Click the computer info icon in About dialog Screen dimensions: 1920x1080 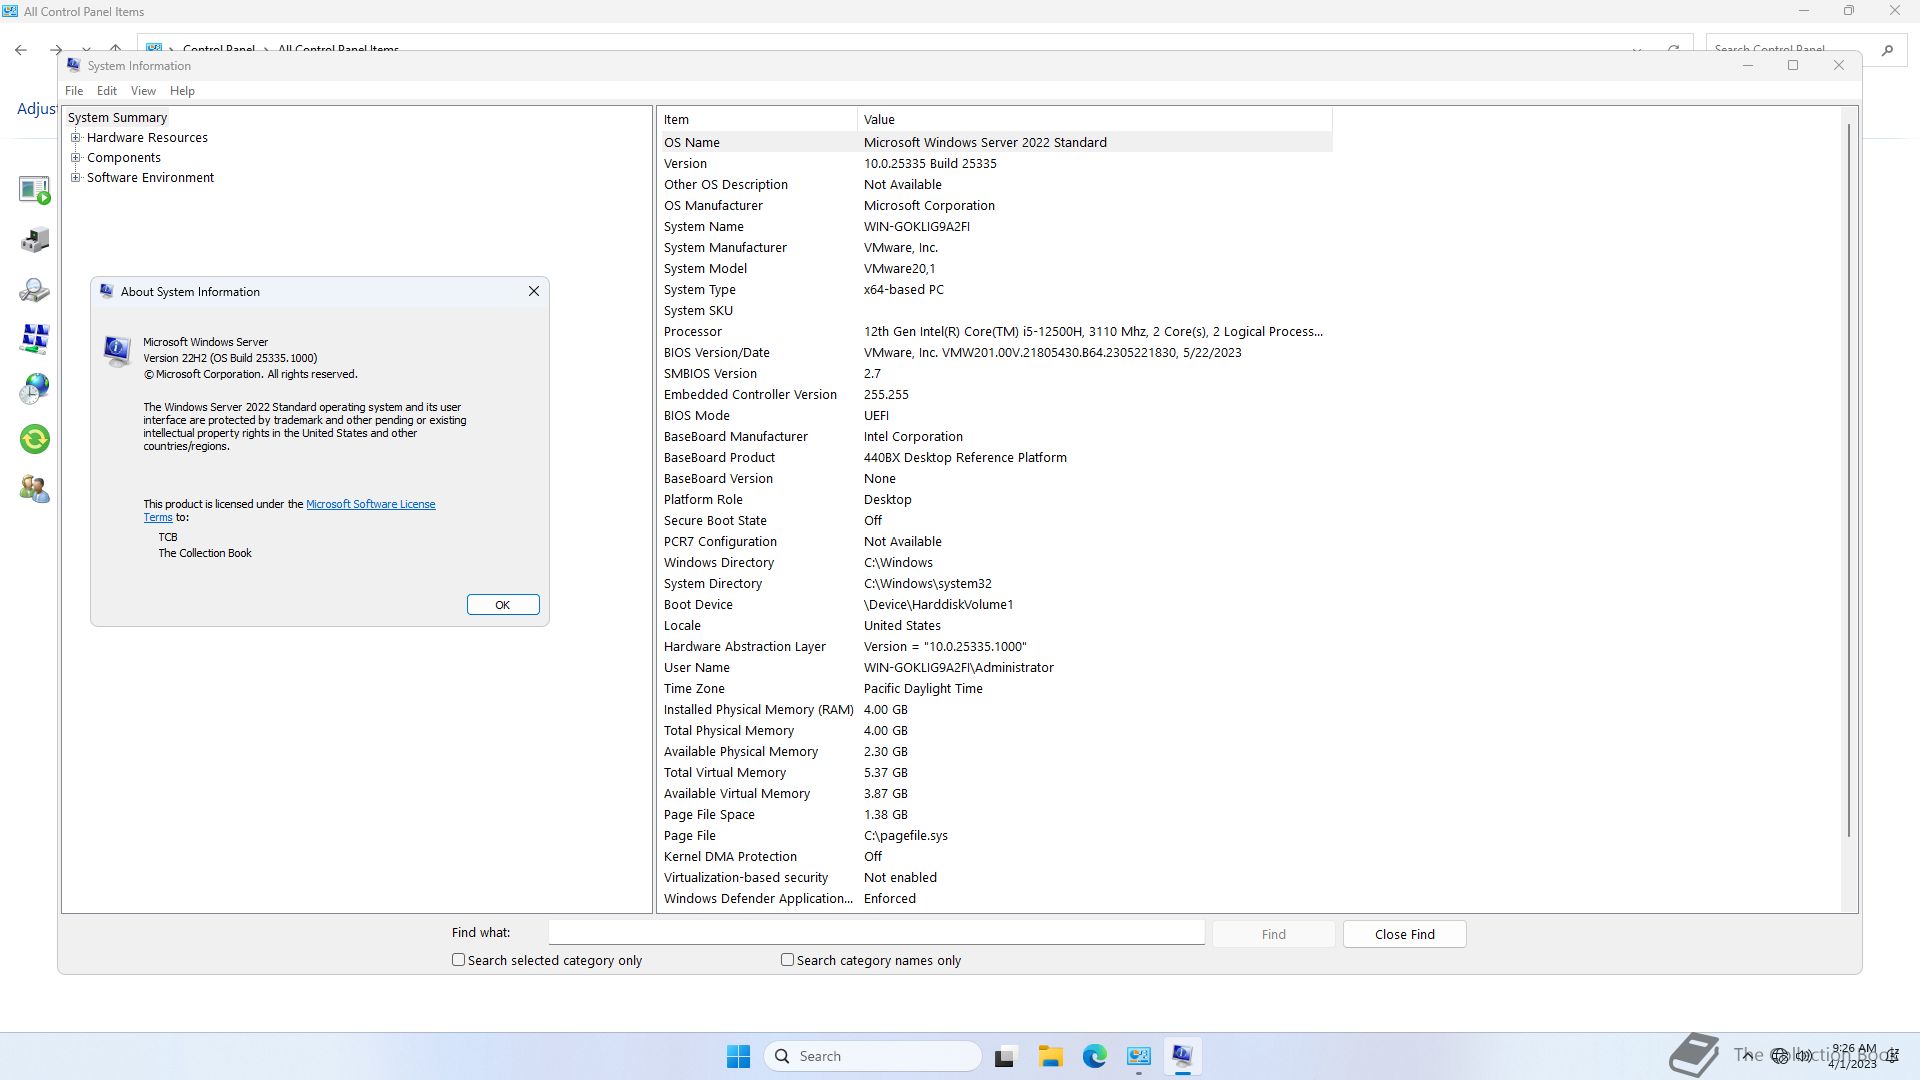[117, 351]
